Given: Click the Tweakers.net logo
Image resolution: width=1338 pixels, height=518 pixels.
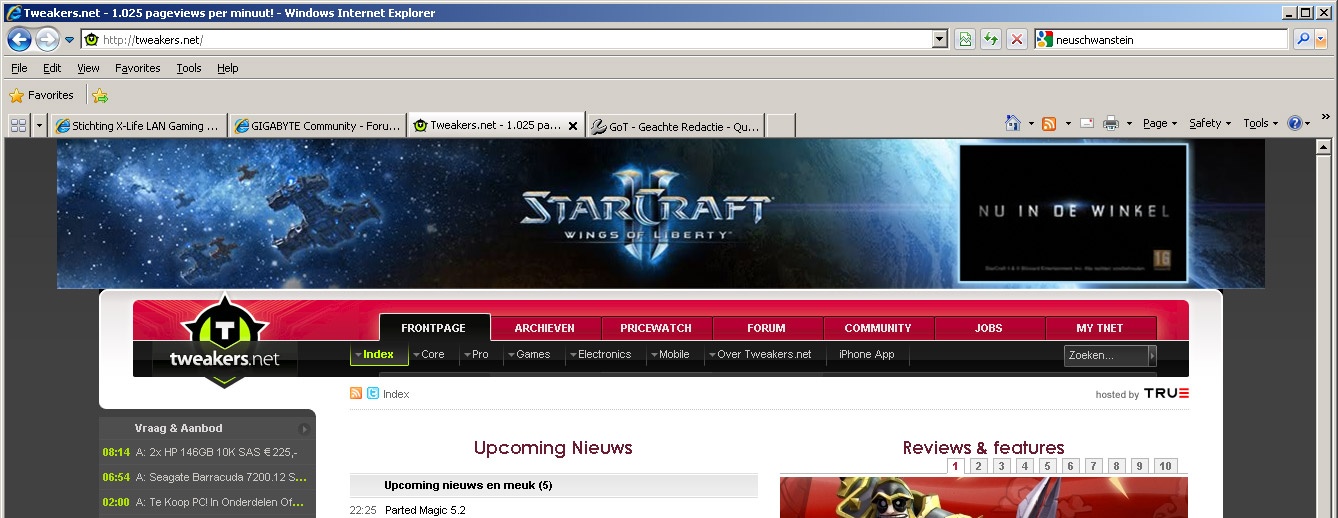Looking at the screenshot, I should 225,340.
